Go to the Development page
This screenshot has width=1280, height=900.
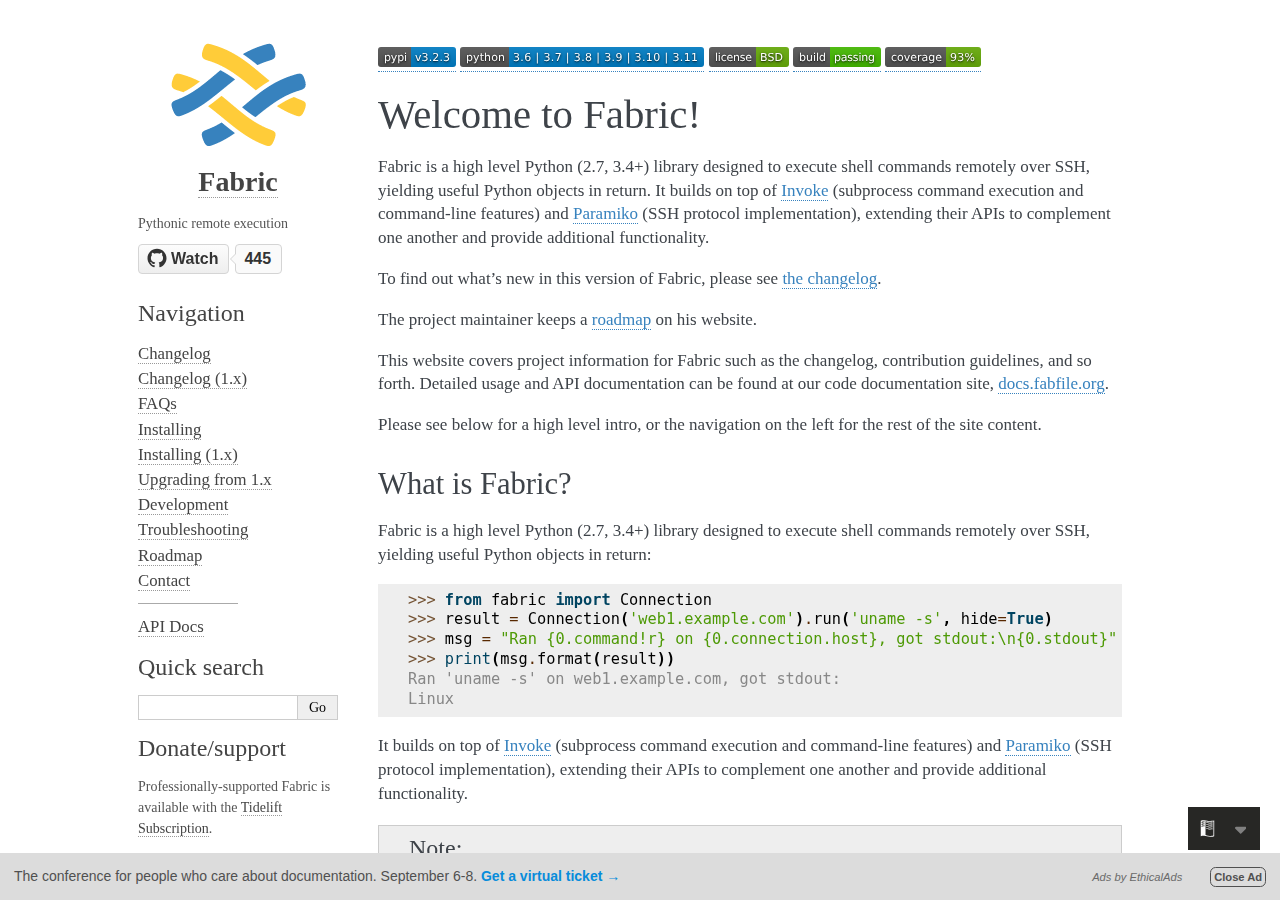pos(183,505)
